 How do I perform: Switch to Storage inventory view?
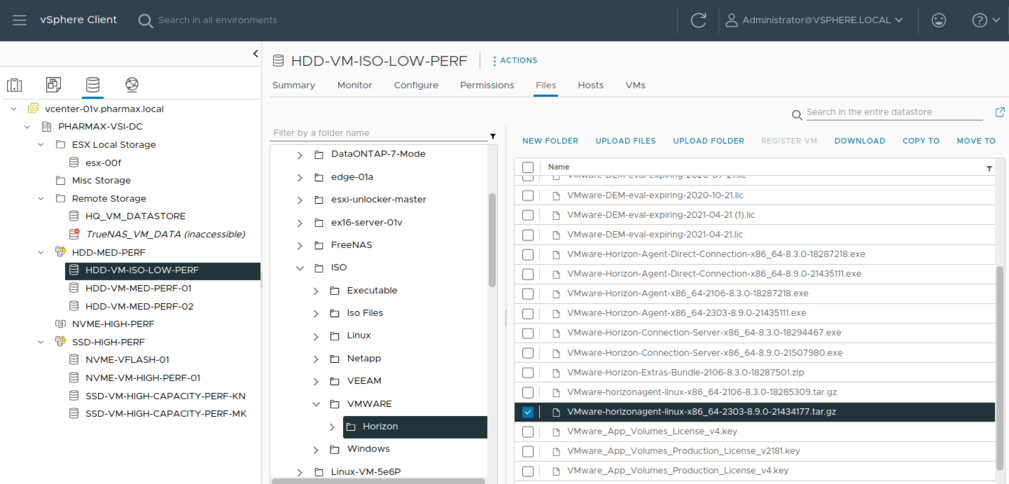93,84
